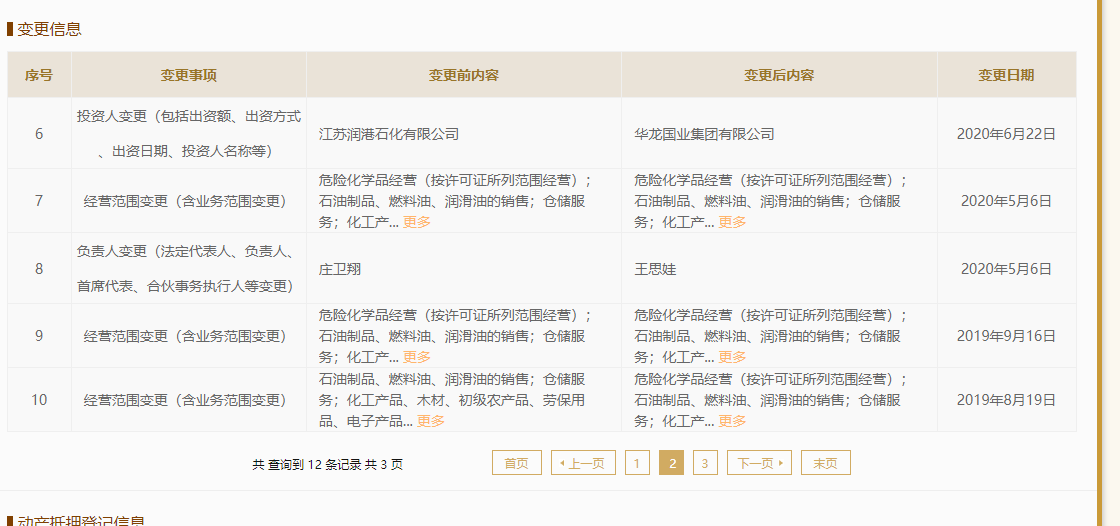Expand 更多 in row 9 before-change content
This screenshot has height=526, width=1120.
[417, 357]
